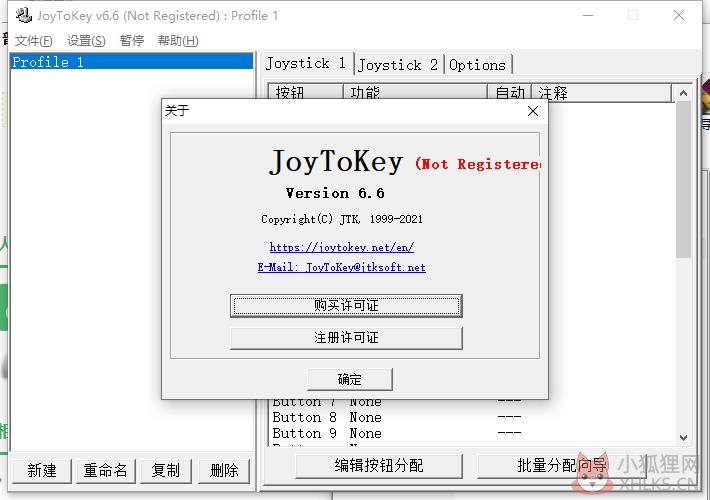The height and width of the screenshot is (500, 710).
Task: Click the 复制 profile button
Action: (x=166, y=471)
